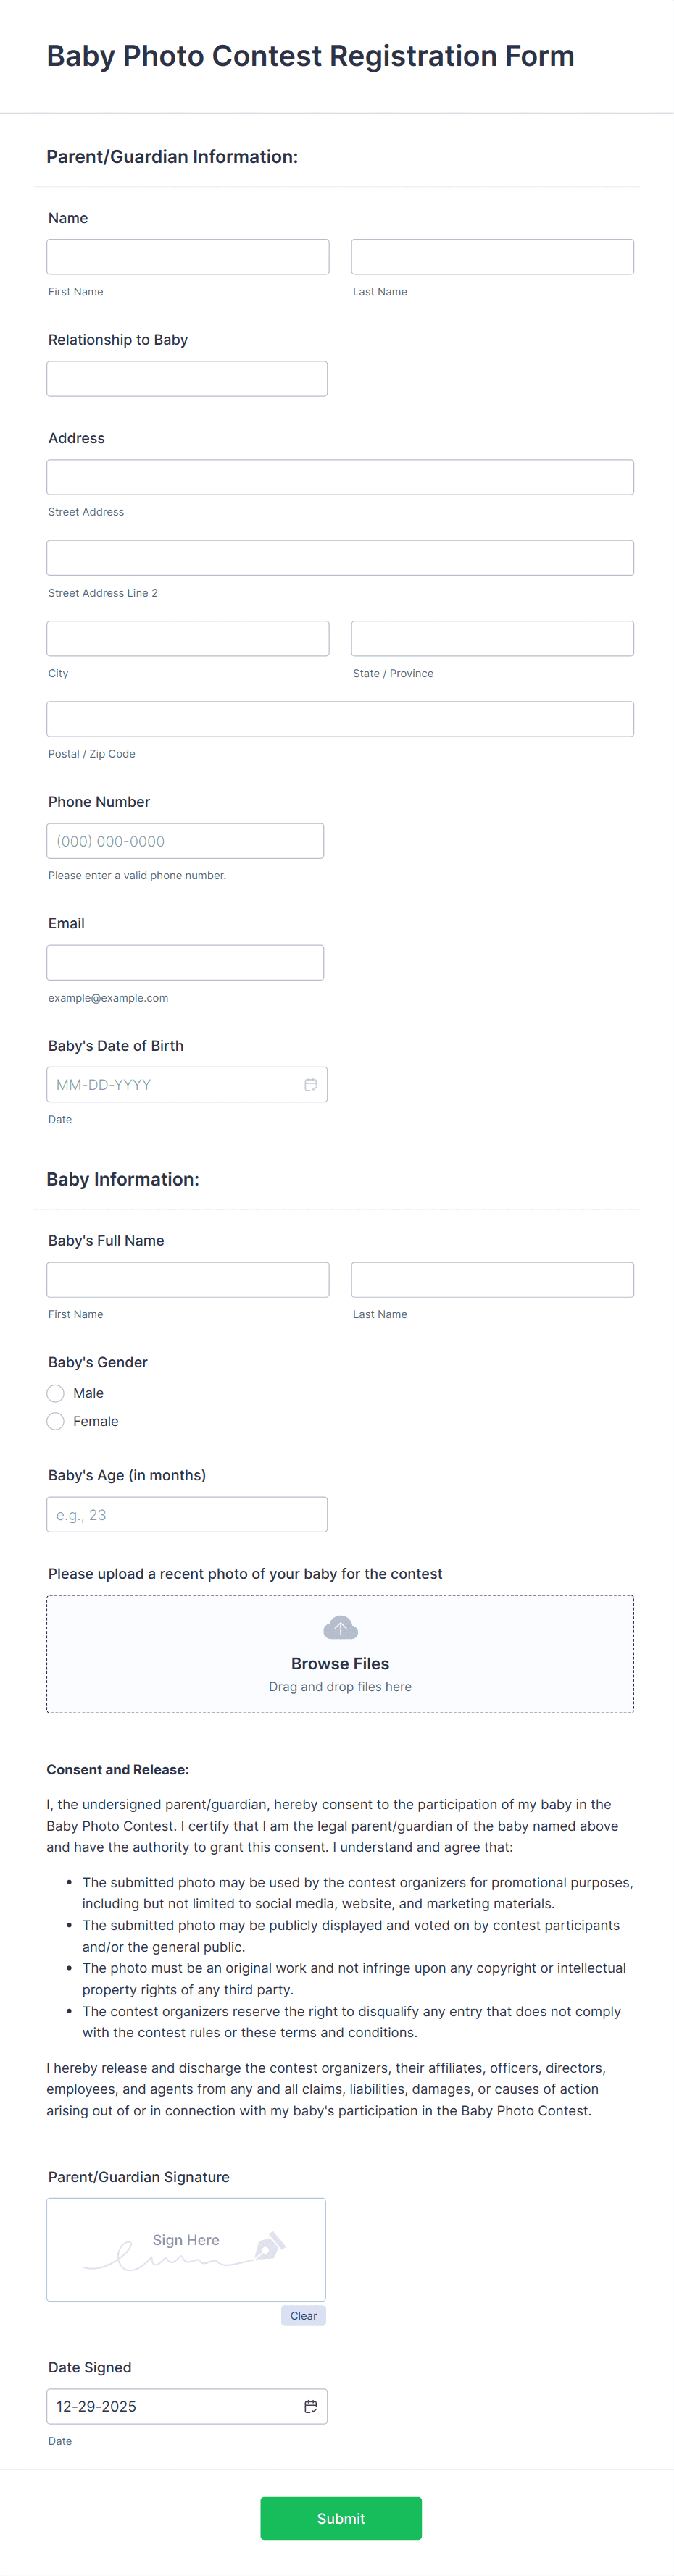Click the Last Name field under Baby's Full Name

tap(492, 1279)
